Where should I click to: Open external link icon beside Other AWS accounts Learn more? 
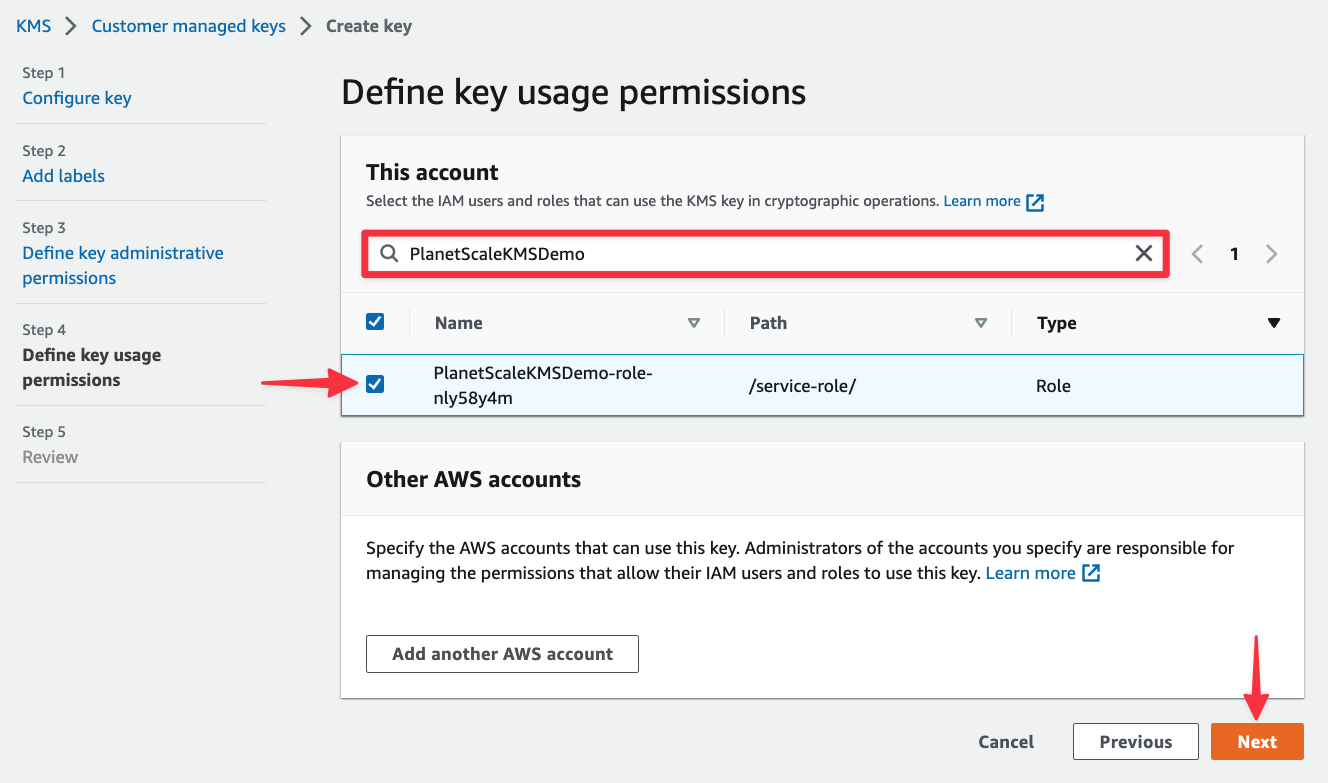[x=1092, y=574]
